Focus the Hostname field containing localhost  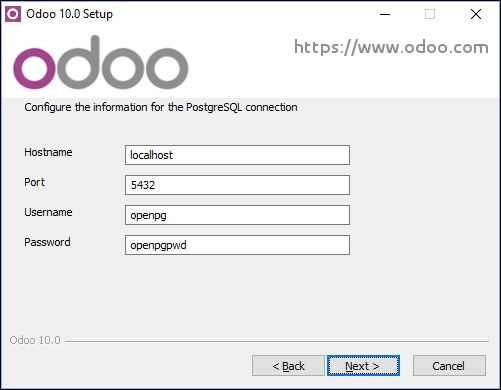[237, 155]
